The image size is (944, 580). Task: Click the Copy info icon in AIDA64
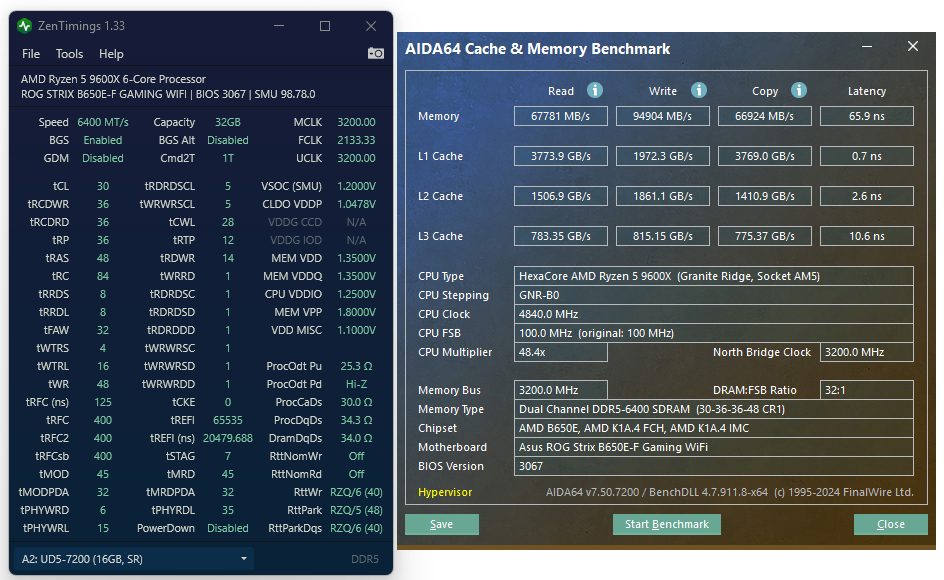click(798, 90)
